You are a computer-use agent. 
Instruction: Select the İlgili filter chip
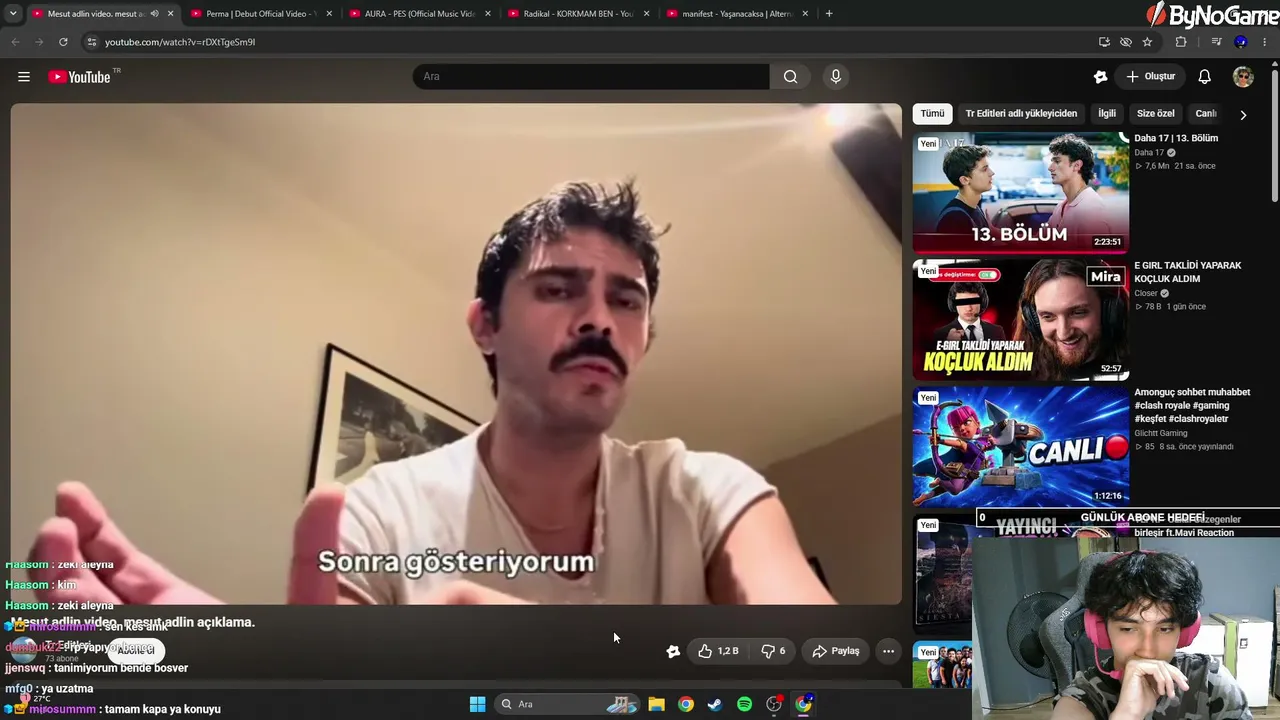(x=1107, y=114)
